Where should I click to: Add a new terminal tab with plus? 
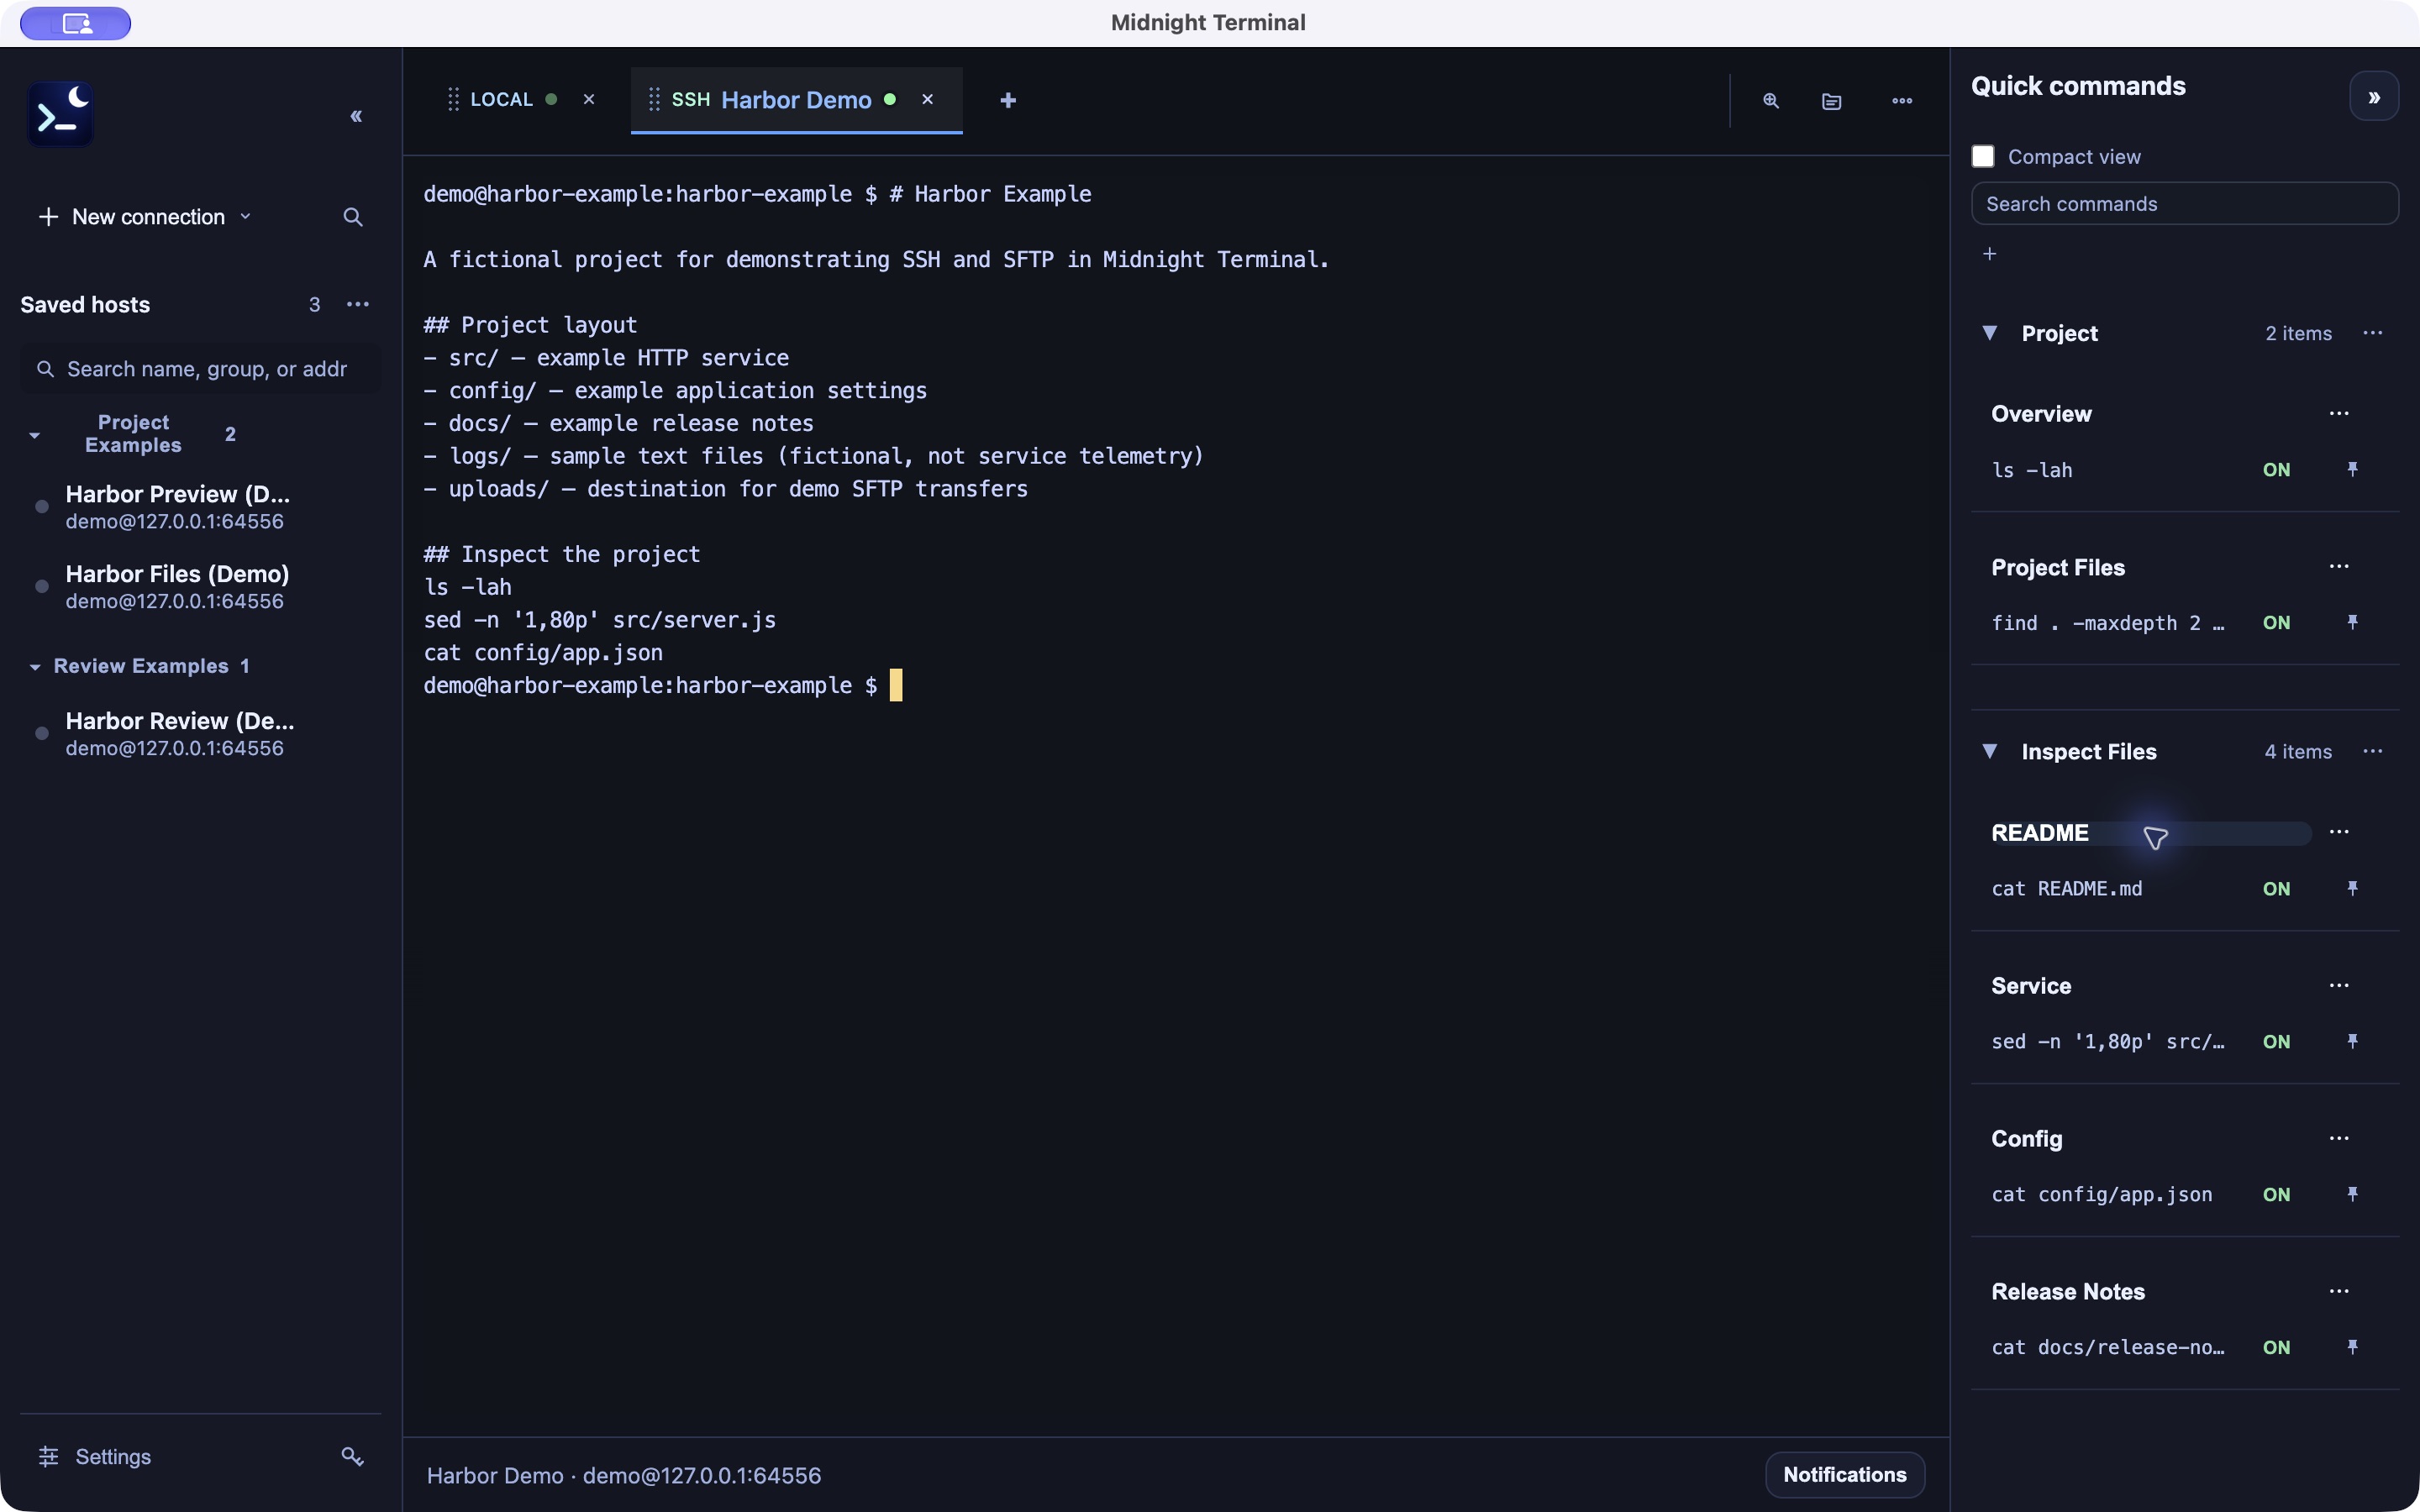point(1008,100)
